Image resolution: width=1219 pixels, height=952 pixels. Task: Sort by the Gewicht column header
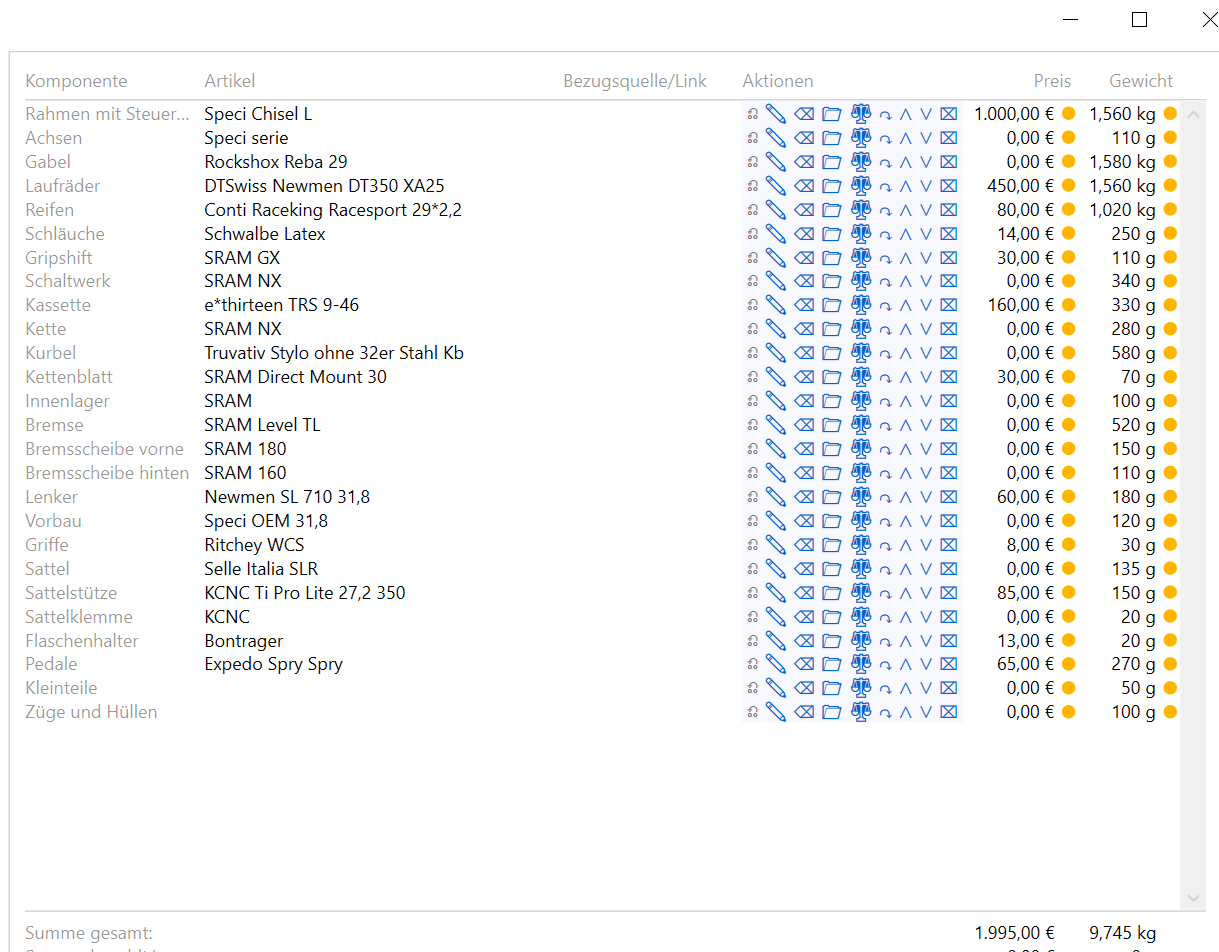[x=1141, y=81]
